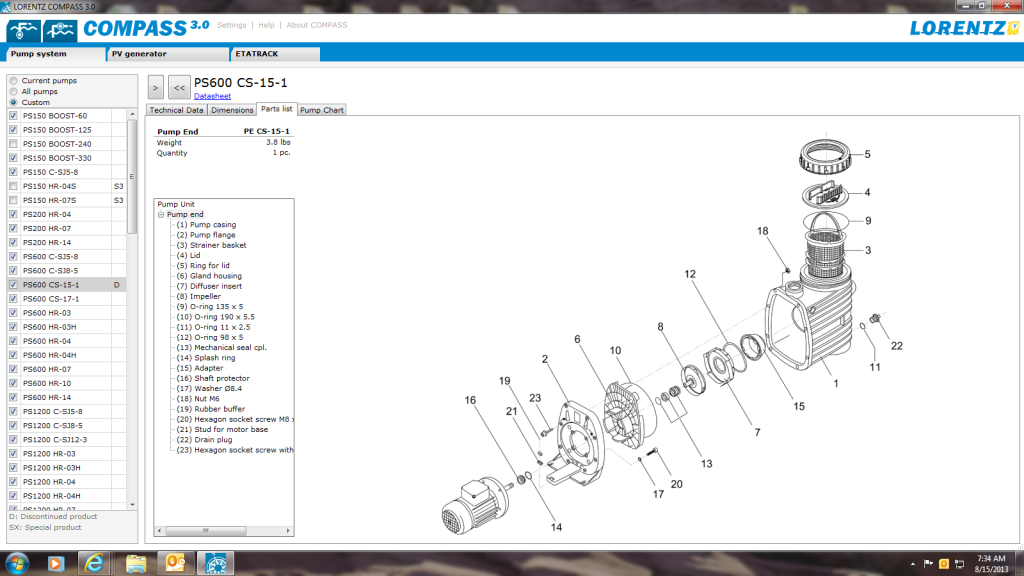The height and width of the screenshot is (576, 1024).
Task: Select (22) Drain plug tree item
Action: pyautogui.click(x=204, y=440)
